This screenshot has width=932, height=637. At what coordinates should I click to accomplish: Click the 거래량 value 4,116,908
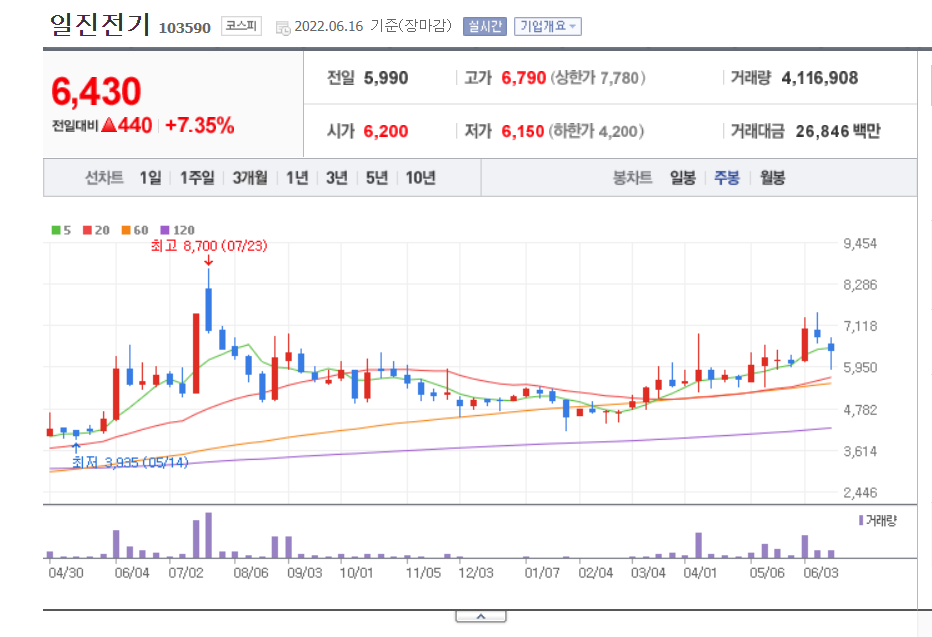point(820,78)
